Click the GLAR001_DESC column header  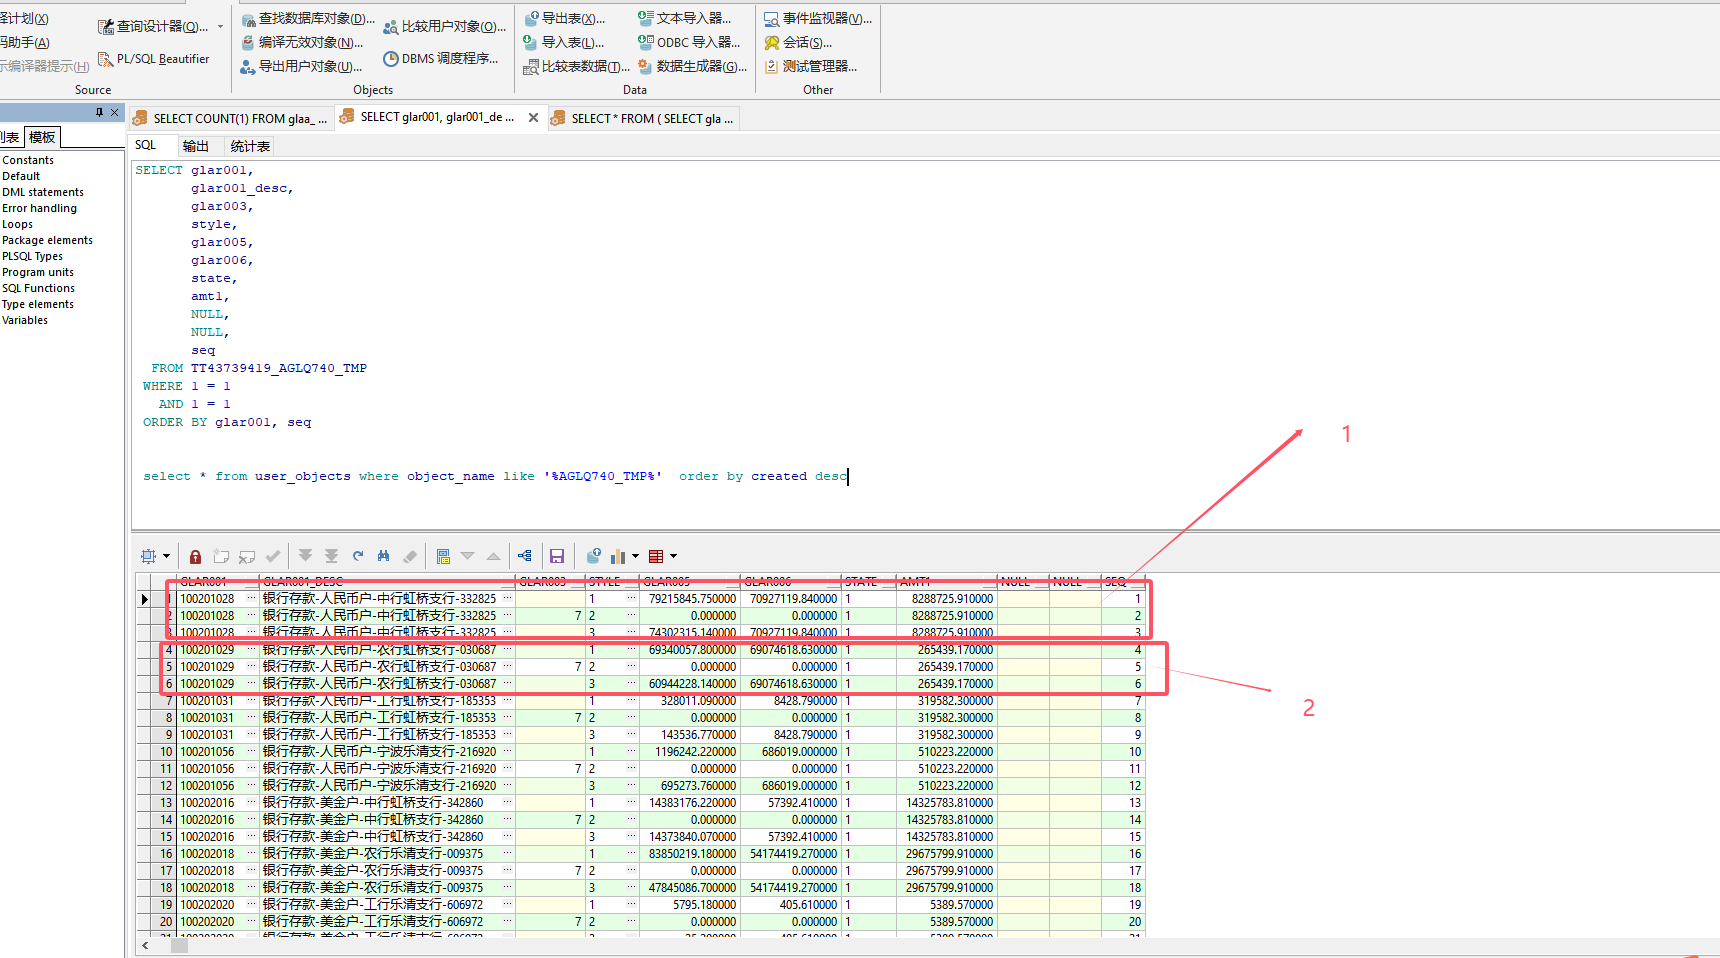pos(387,581)
